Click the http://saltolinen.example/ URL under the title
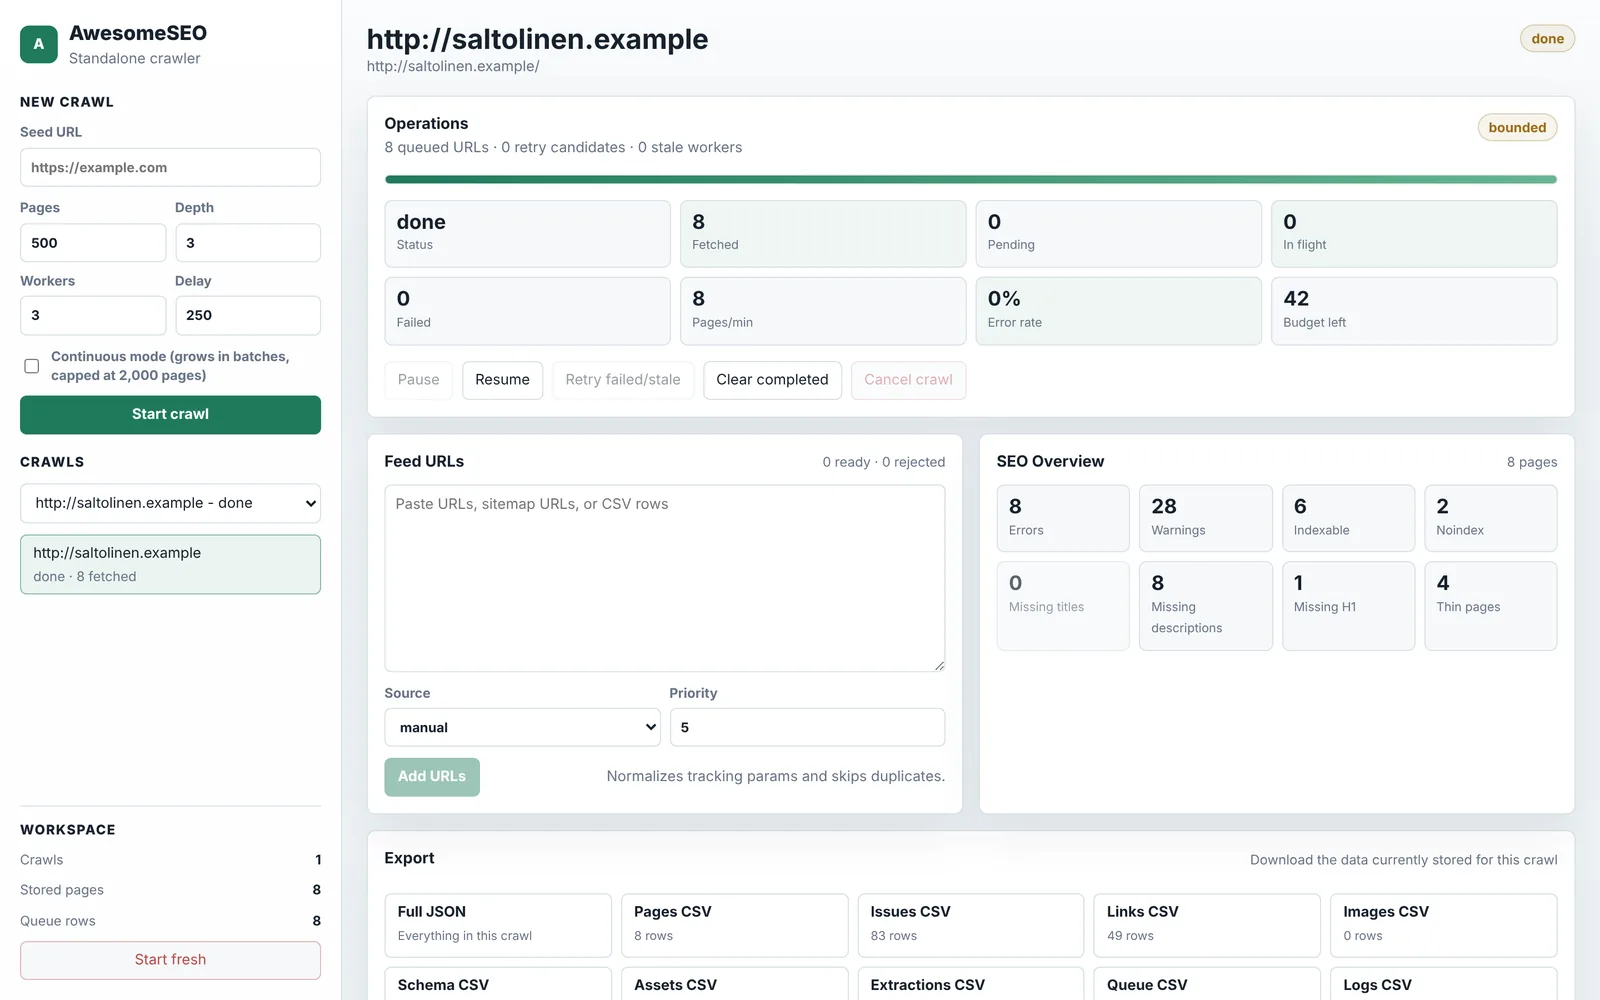Screen dimensions: 1600x1000 tap(453, 66)
